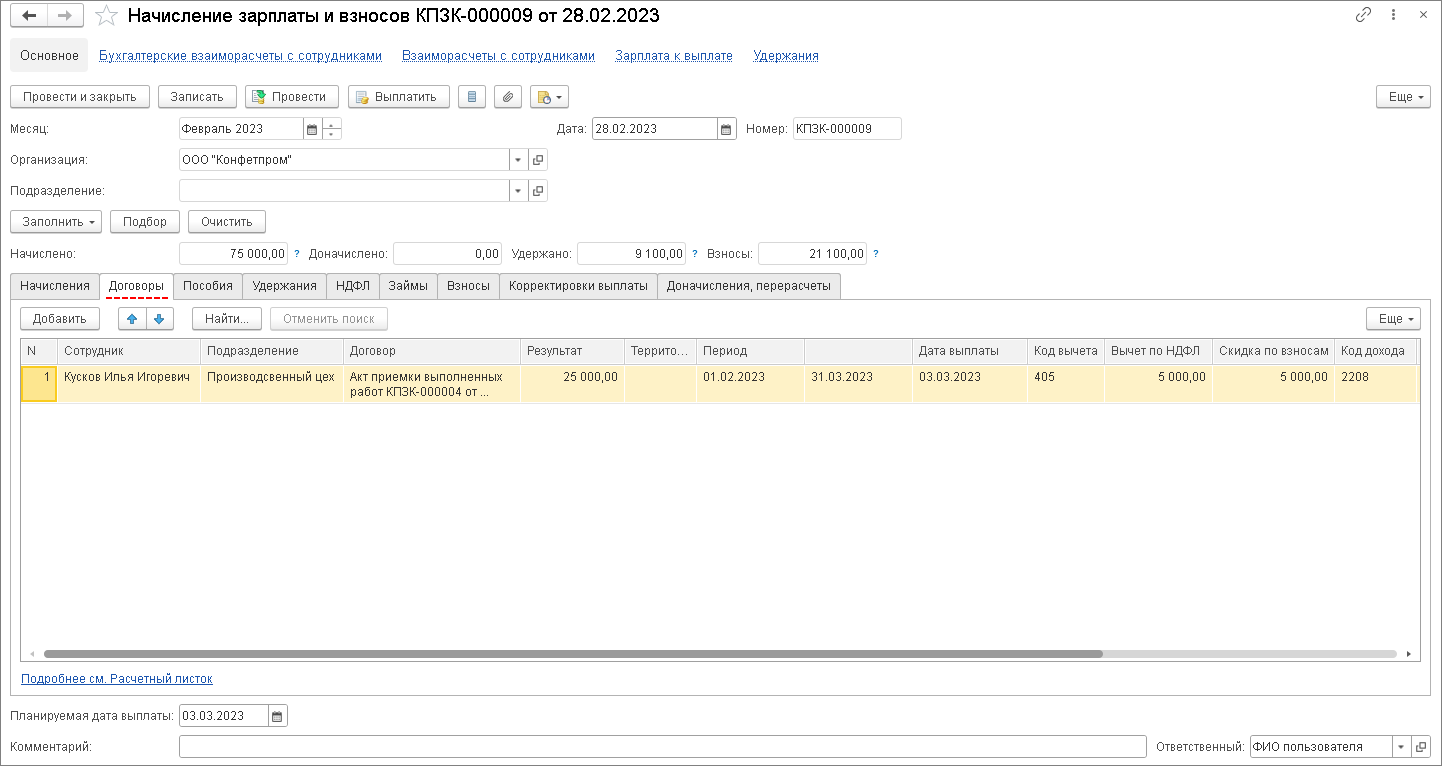Show help for the Удержано amount
Screen dimensions: 1442x766
(695, 254)
